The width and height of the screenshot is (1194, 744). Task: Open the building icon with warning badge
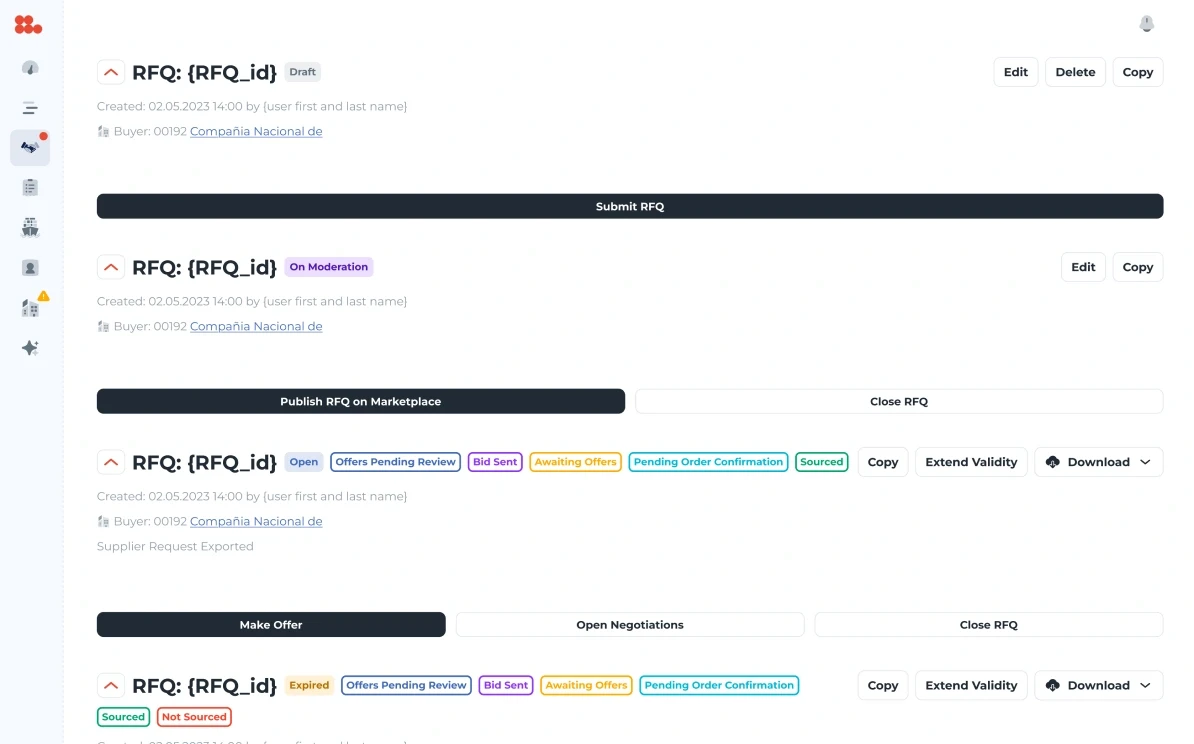point(32,306)
